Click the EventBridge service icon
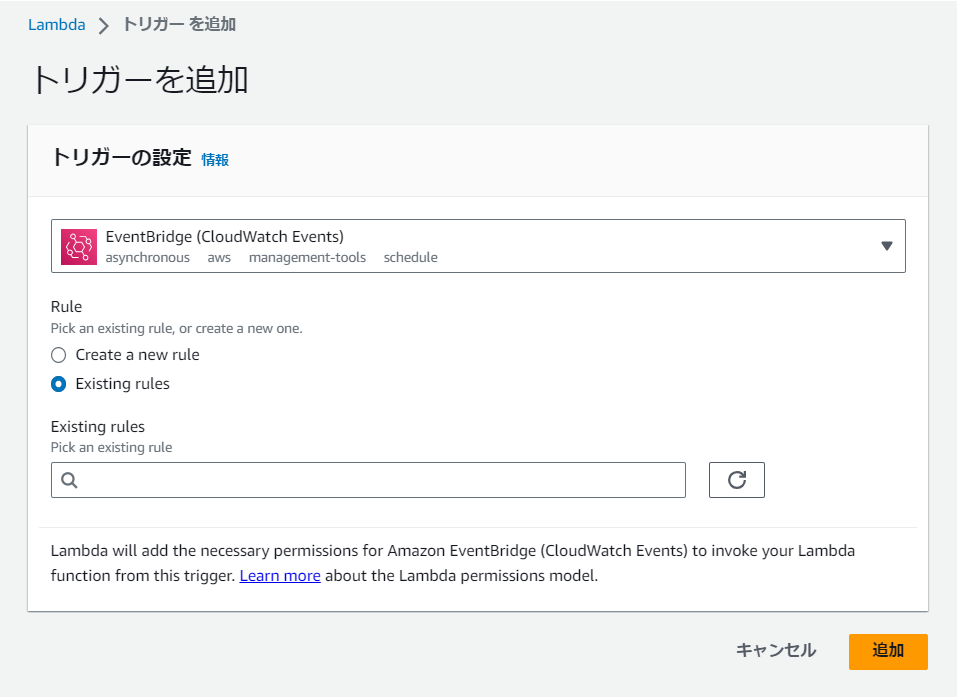This screenshot has height=697, width=957. 79,247
